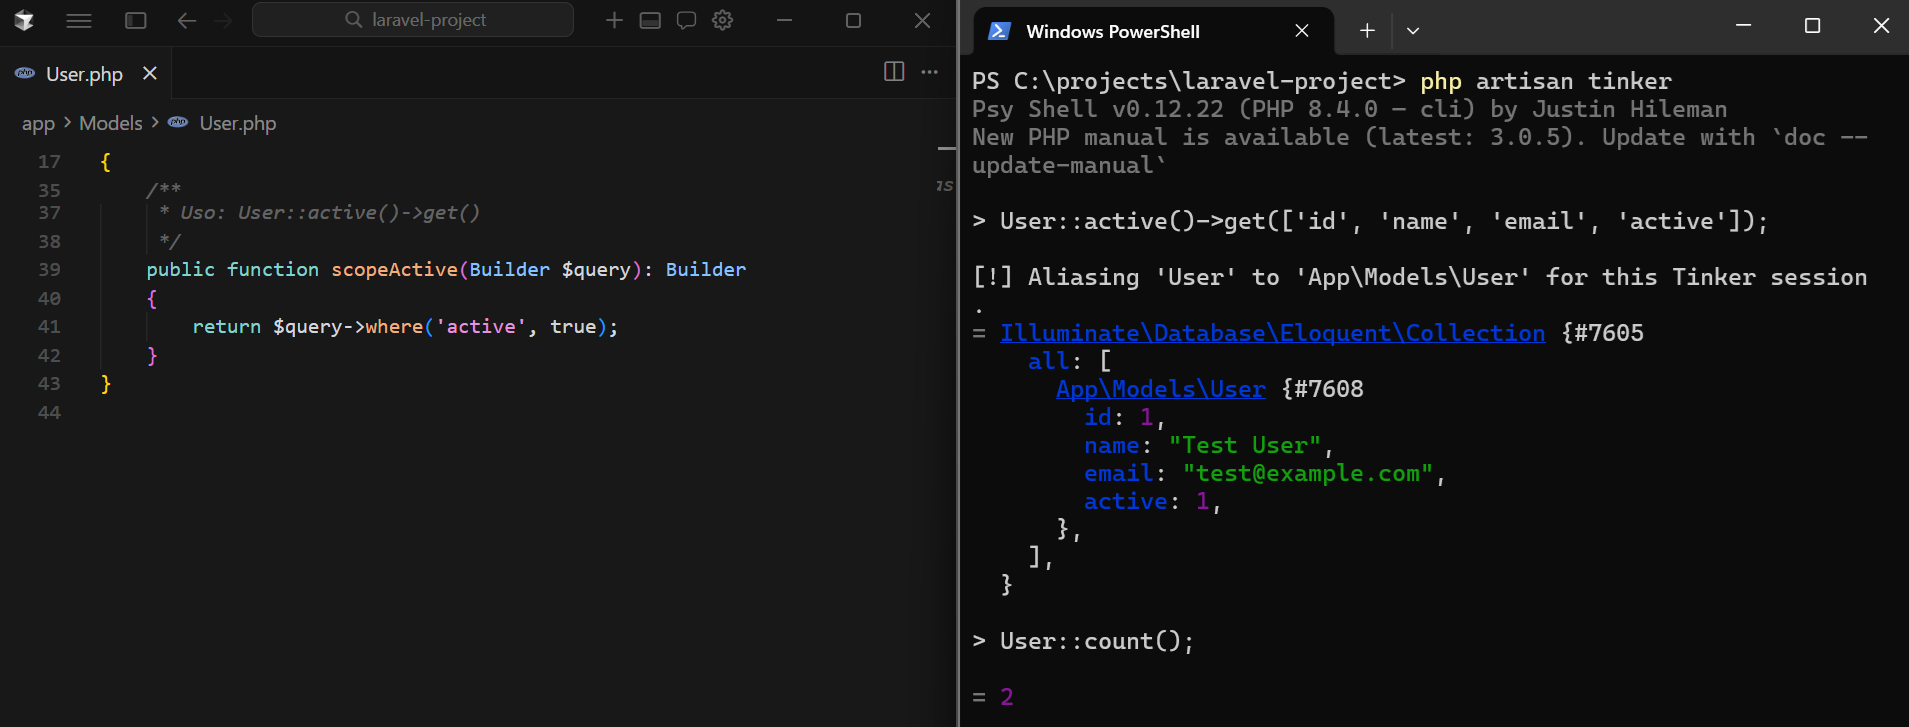Open the laravel-project search box
Image resolution: width=1909 pixels, height=727 pixels.
coord(413,20)
